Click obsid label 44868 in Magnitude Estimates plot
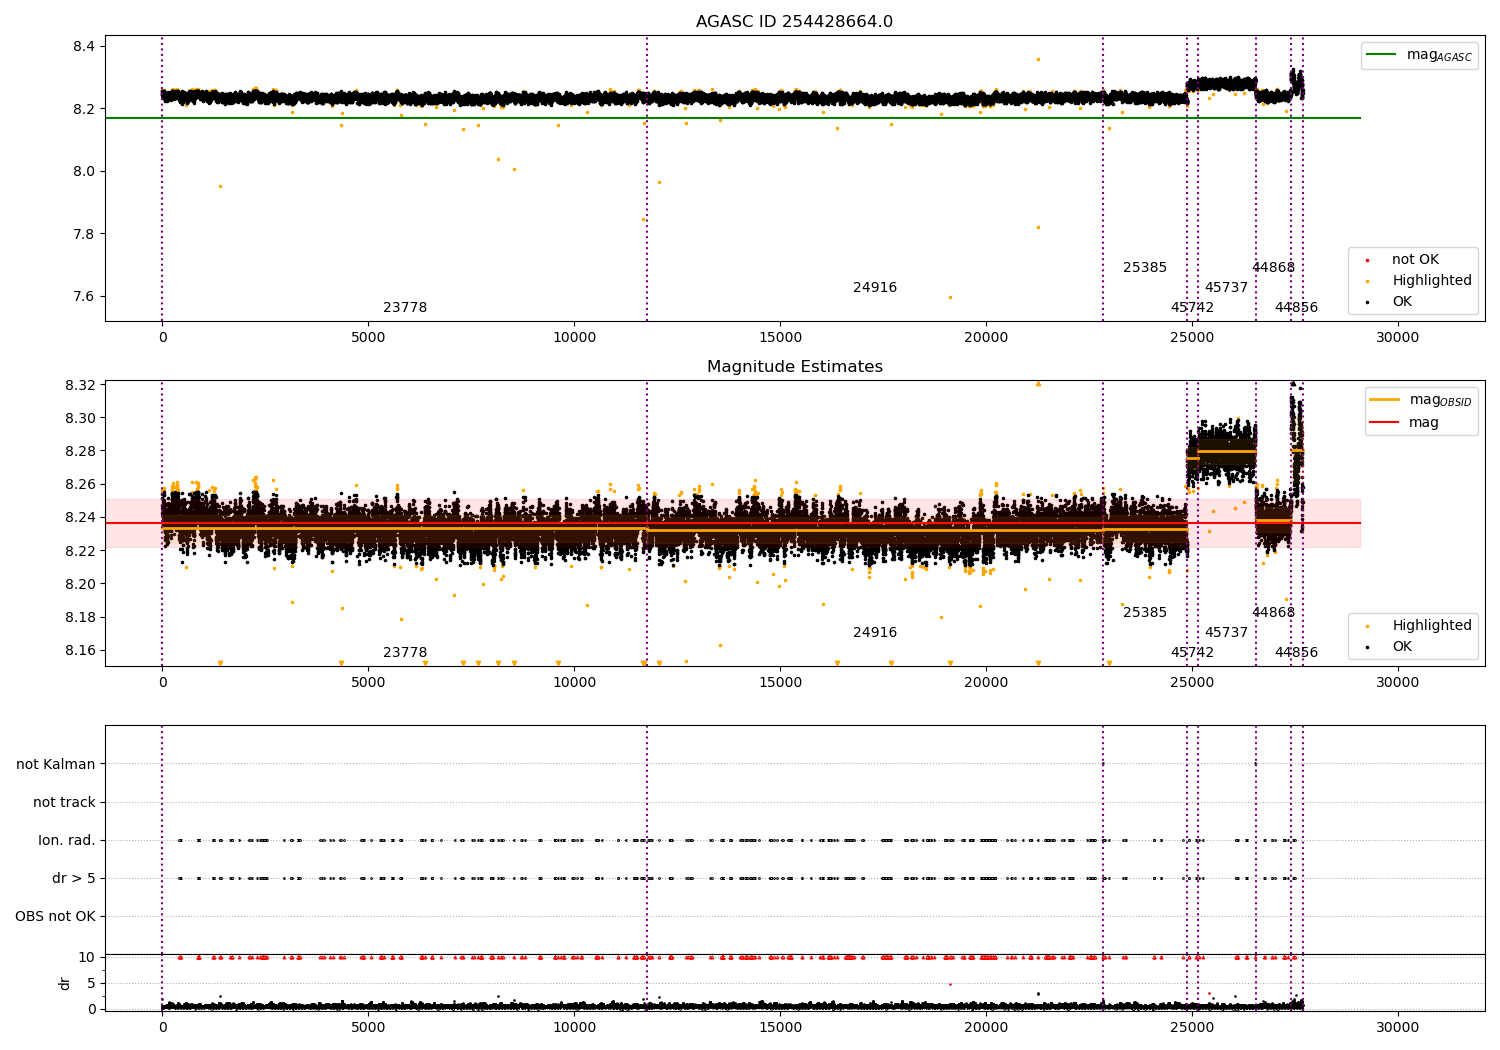The image size is (1500, 1050). [1273, 612]
